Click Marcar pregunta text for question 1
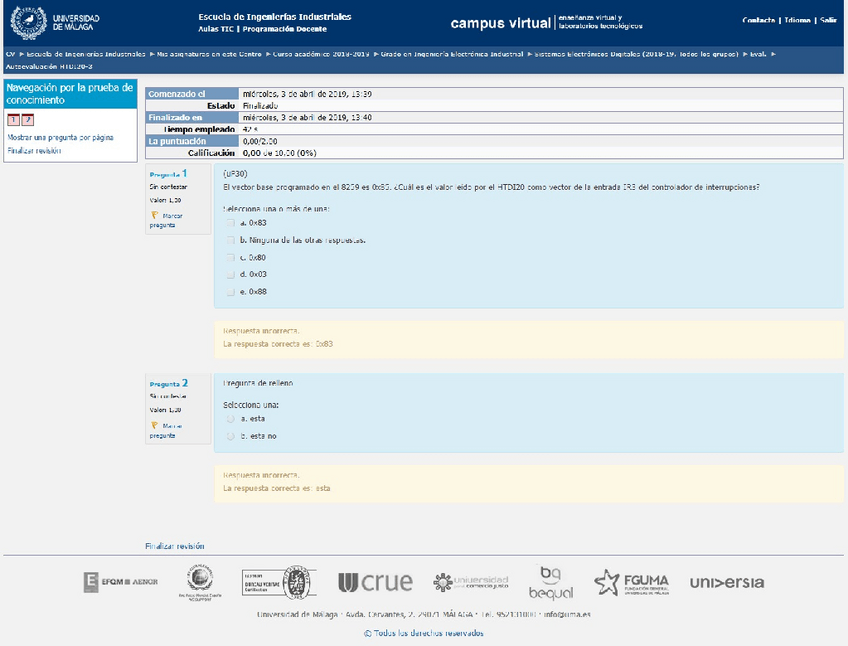 coord(167,220)
